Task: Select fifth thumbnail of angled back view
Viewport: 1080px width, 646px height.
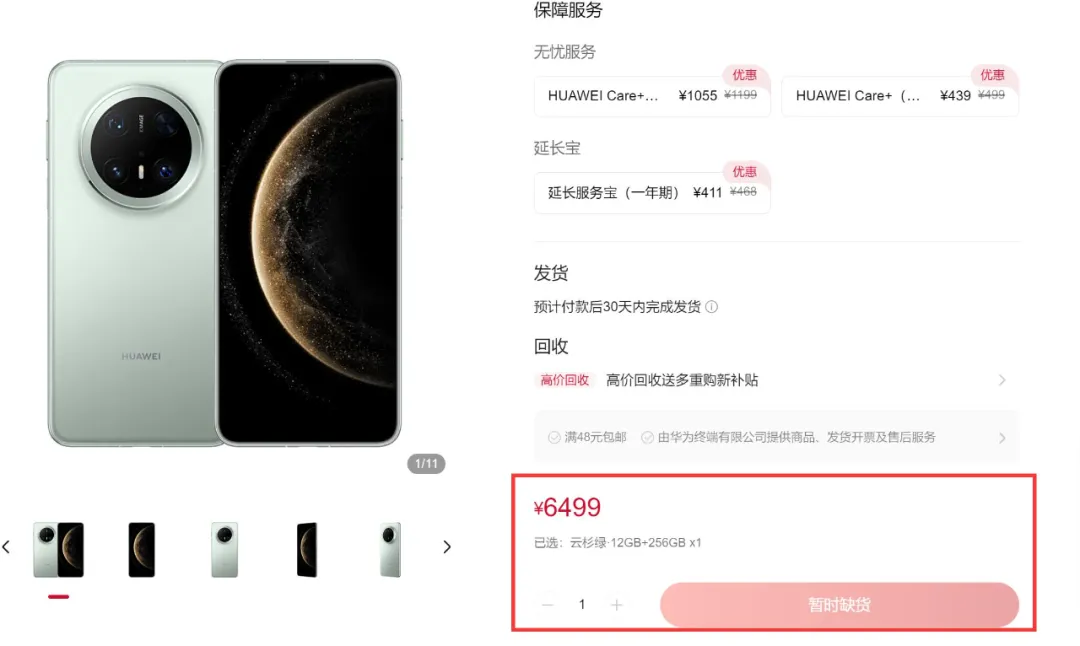Action: 390,550
